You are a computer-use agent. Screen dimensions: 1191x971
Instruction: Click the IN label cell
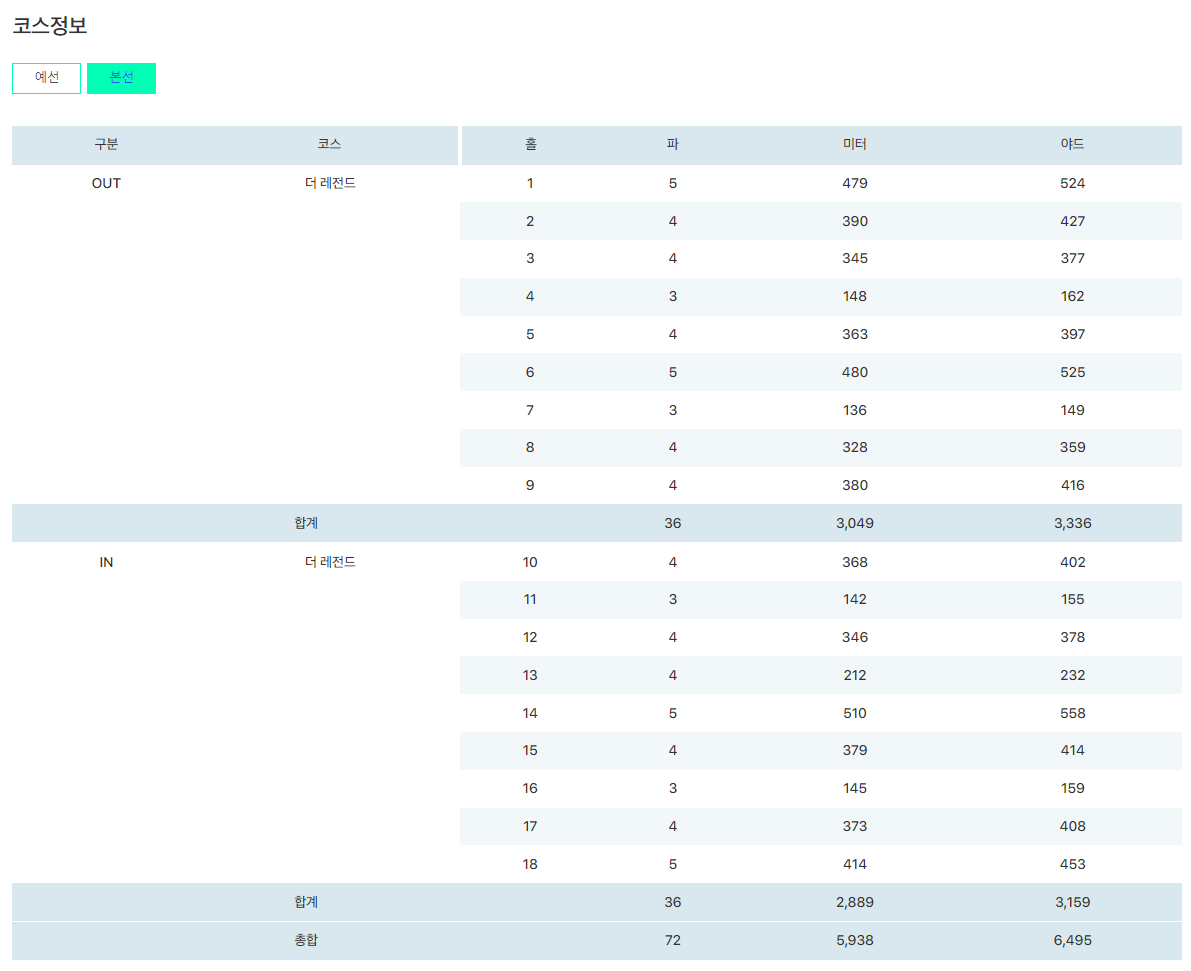tap(106, 562)
